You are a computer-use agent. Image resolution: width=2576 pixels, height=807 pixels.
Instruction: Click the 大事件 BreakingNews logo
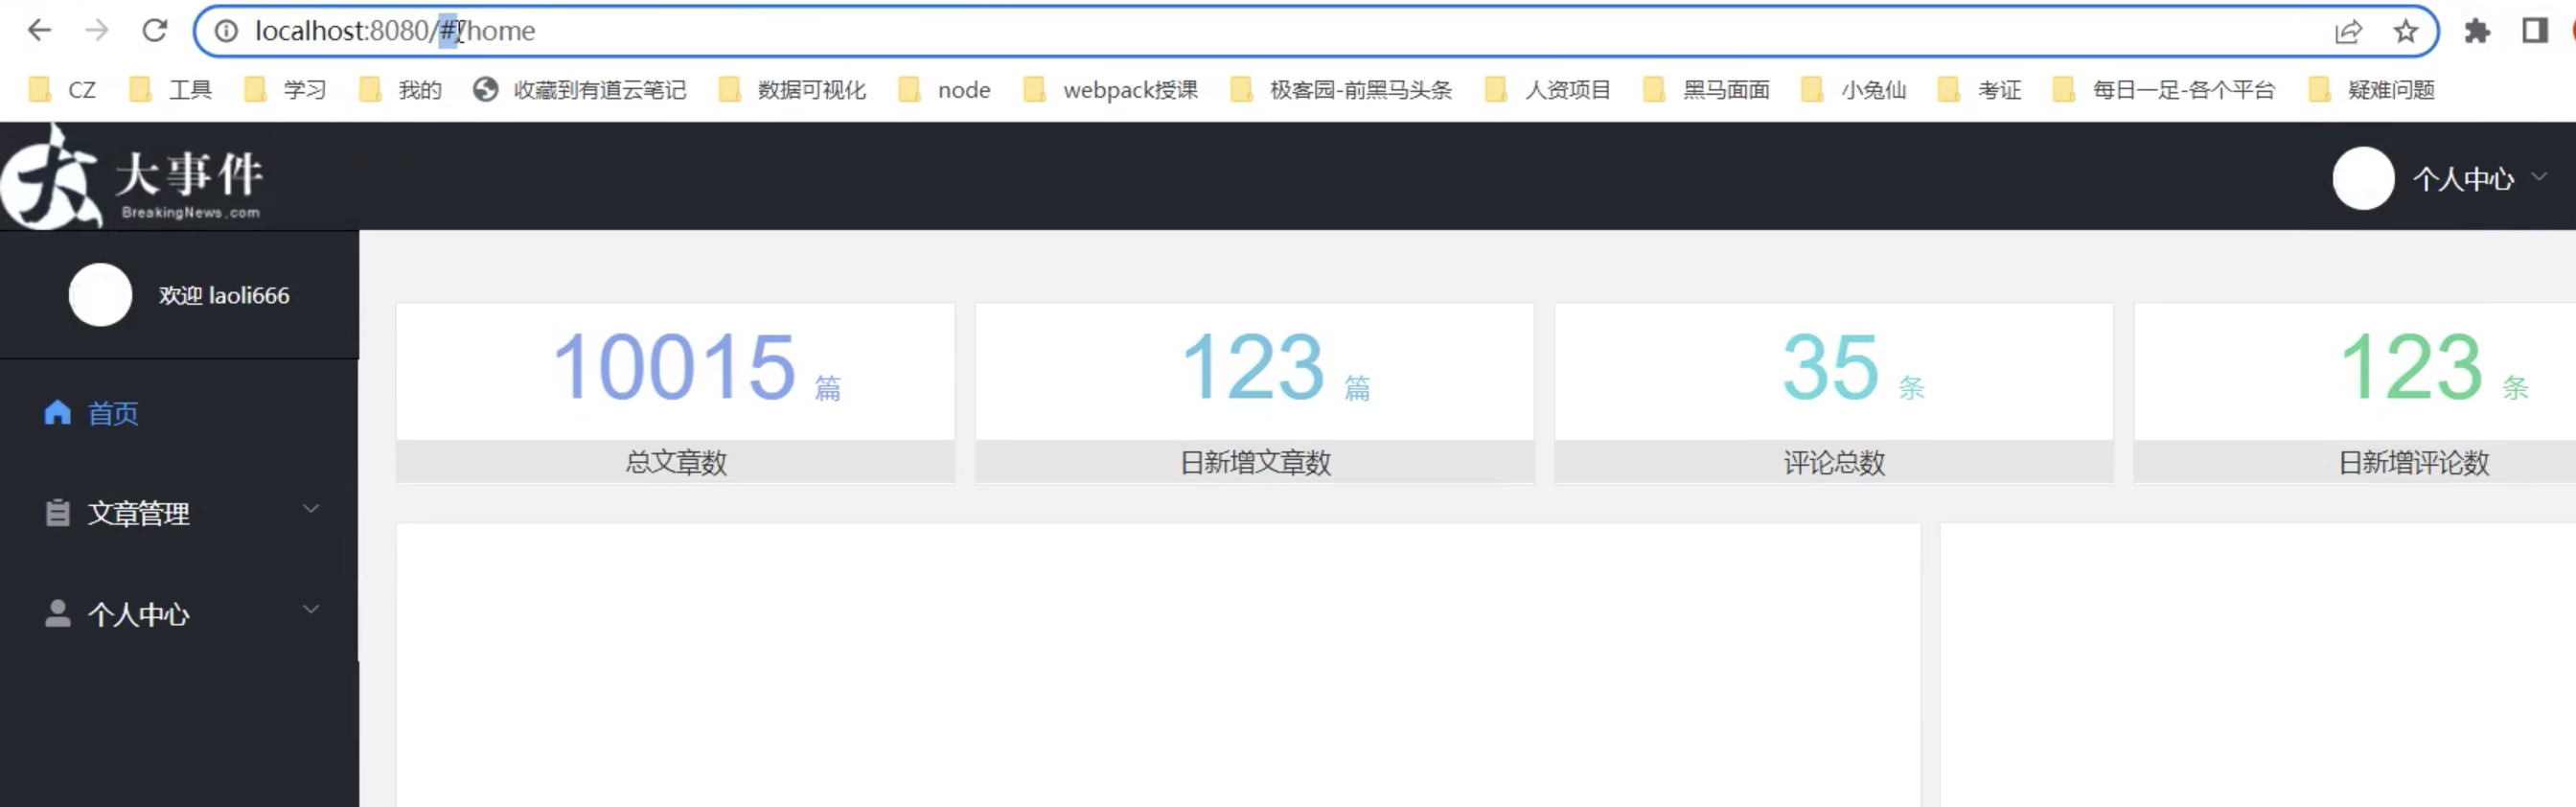132,177
